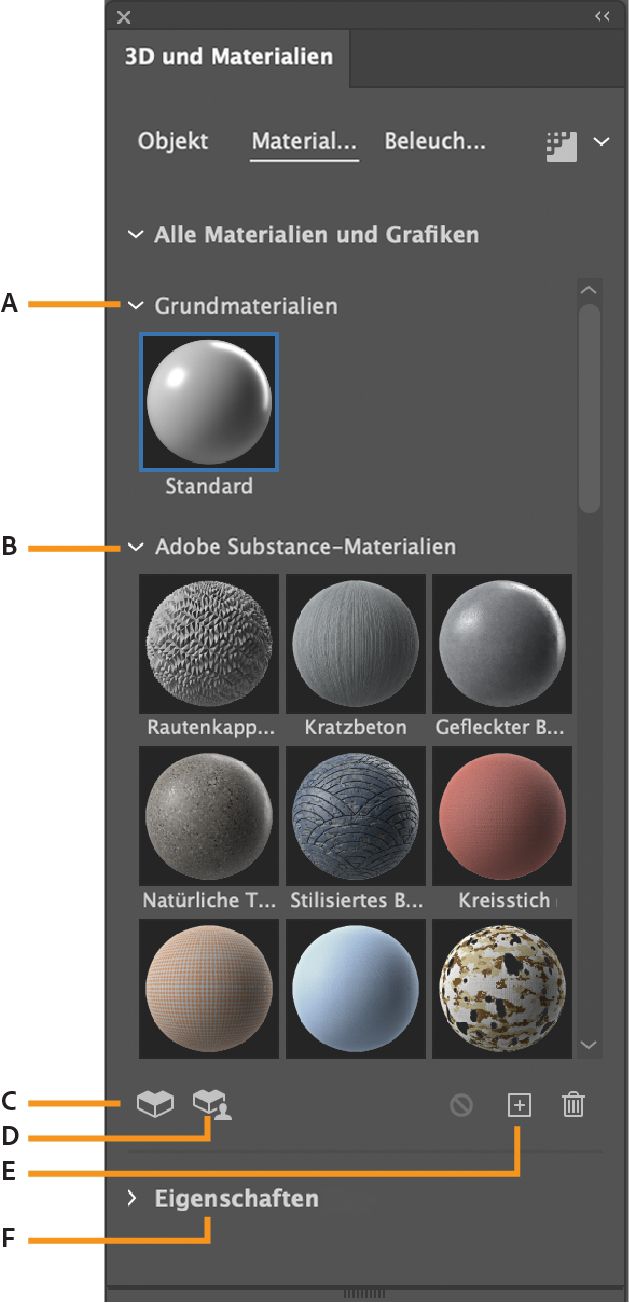Click the scrollbar up arrow

pyautogui.click(x=589, y=290)
